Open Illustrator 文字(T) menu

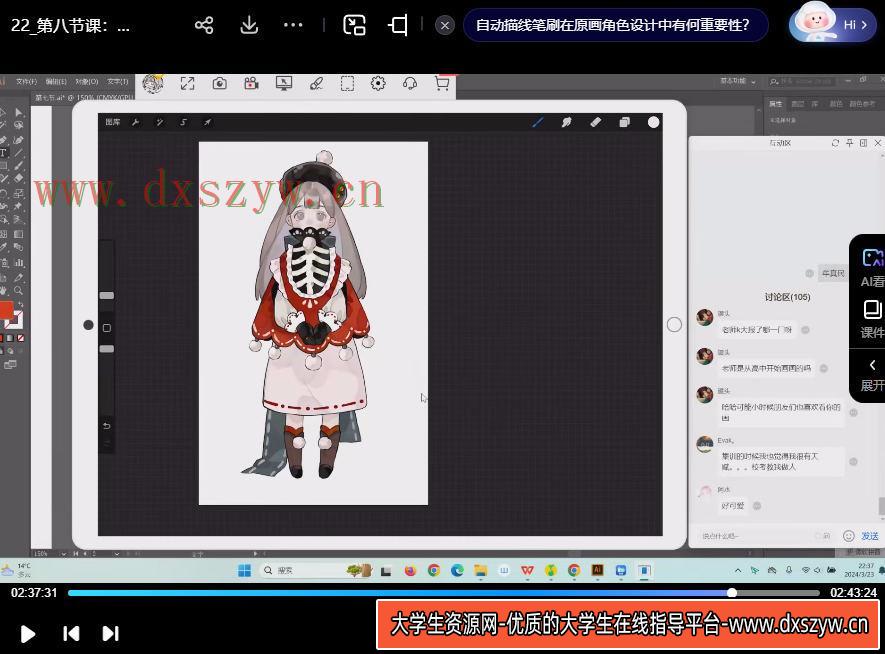(117, 82)
